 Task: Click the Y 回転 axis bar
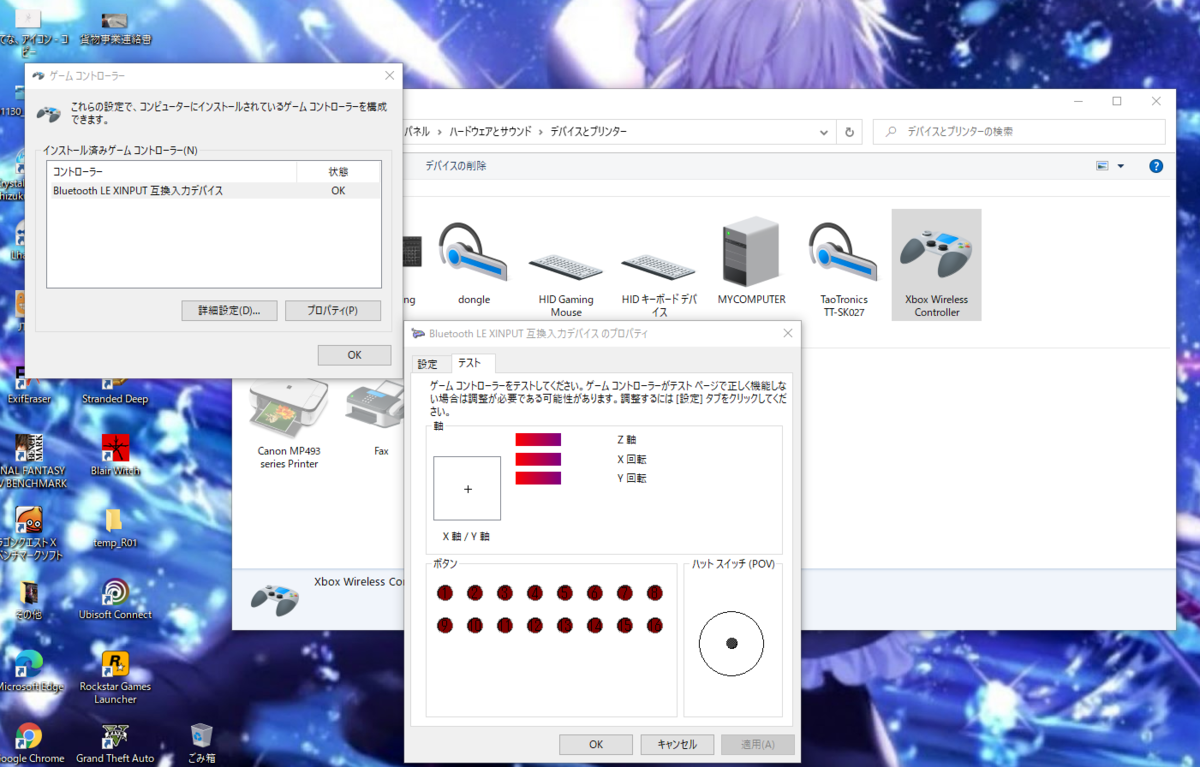pos(538,478)
